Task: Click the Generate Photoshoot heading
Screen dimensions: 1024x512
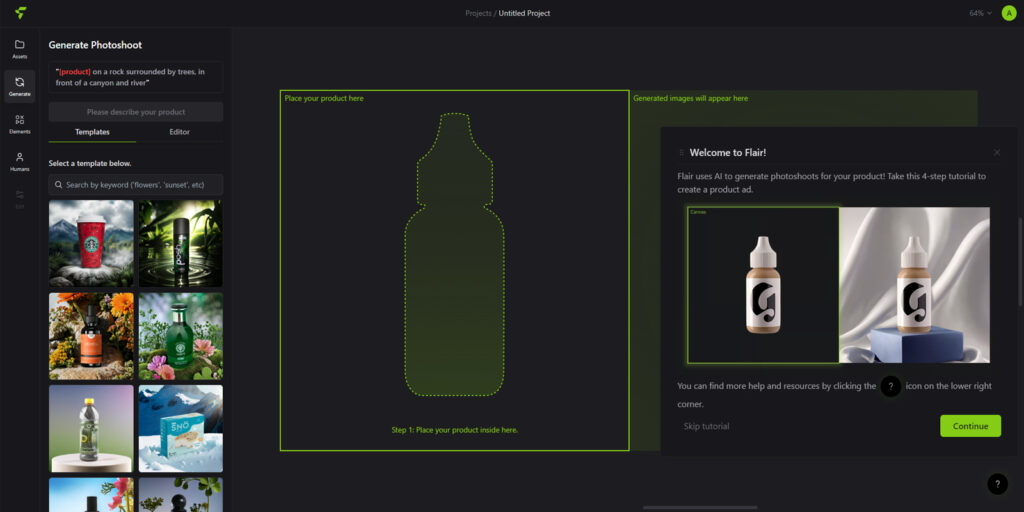Action: 95,45
